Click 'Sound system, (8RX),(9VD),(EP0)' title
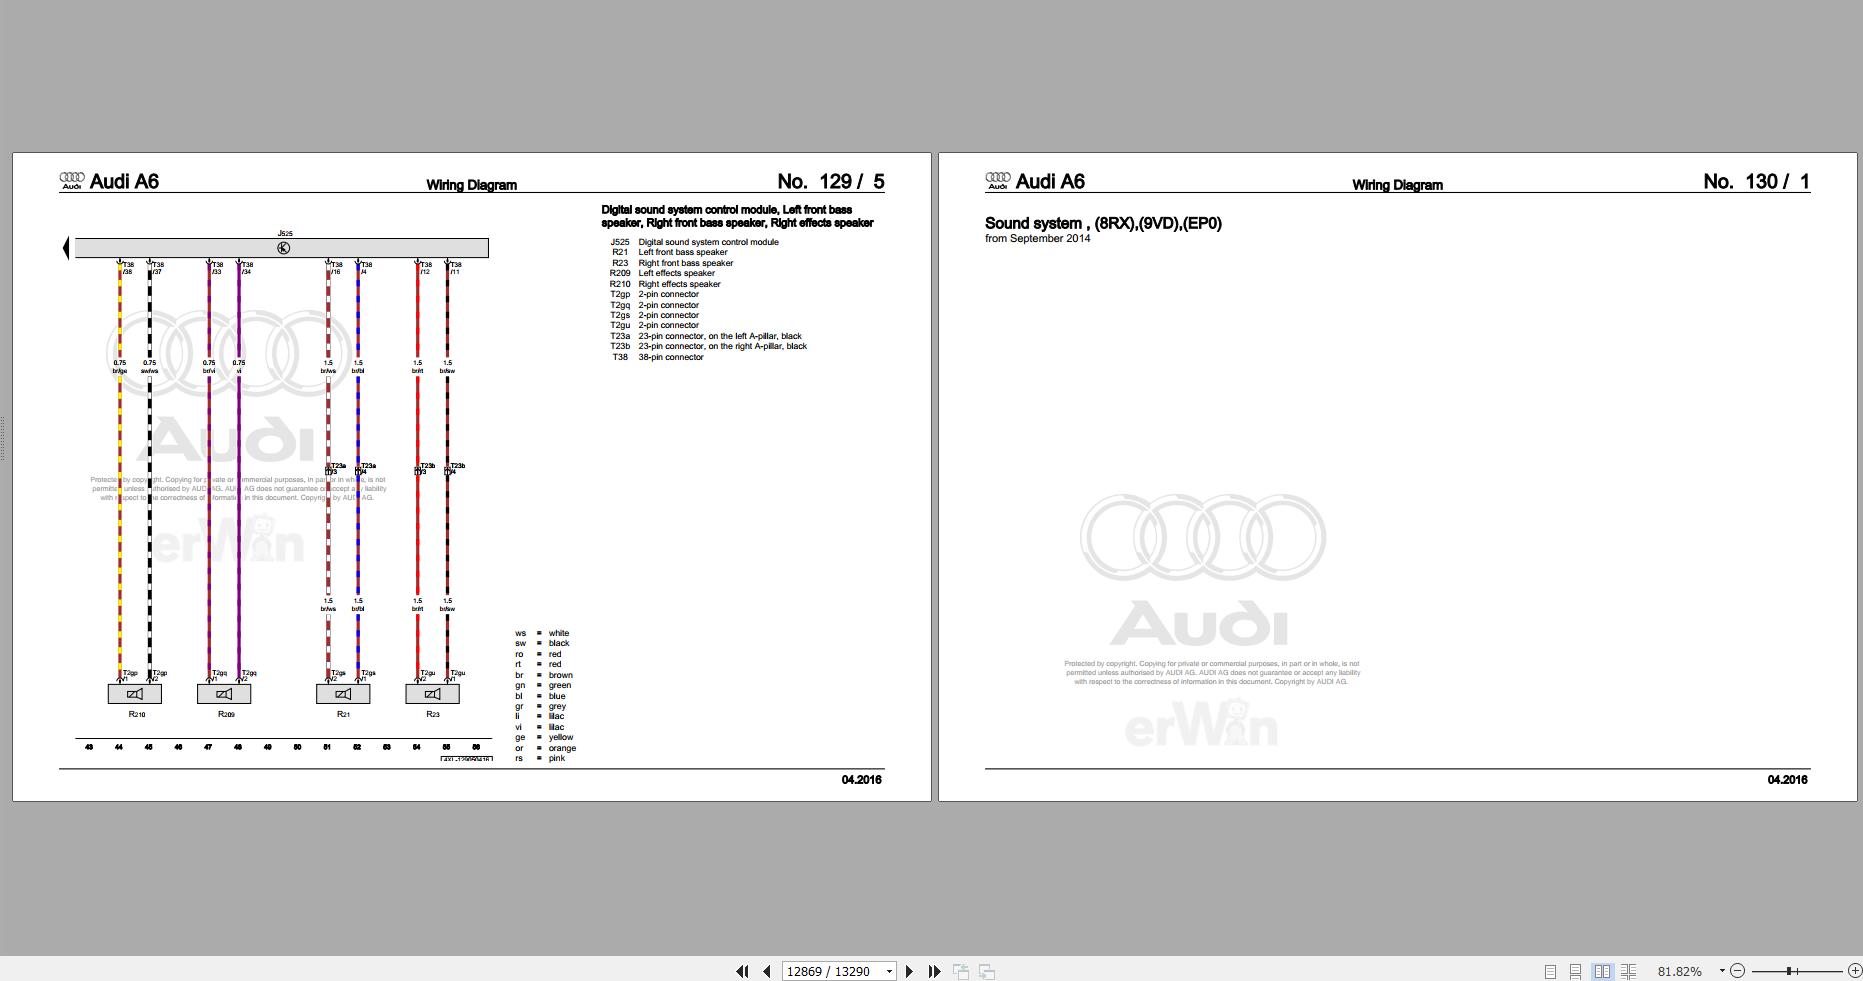This screenshot has height=981, width=1863. pyautogui.click(x=1103, y=223)
